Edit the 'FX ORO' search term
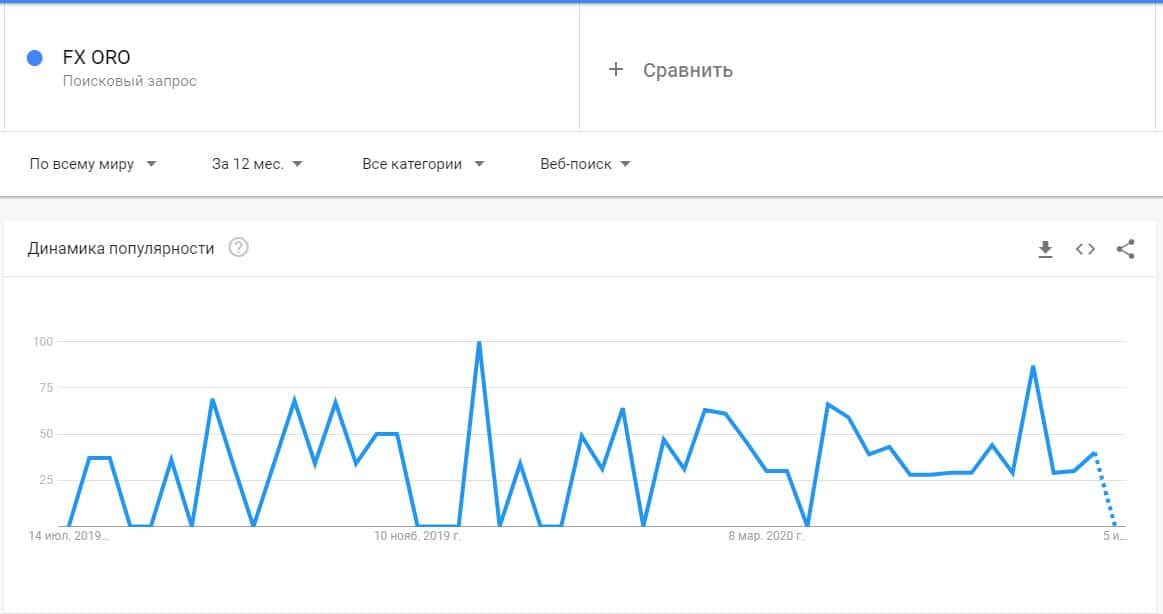 96,58
